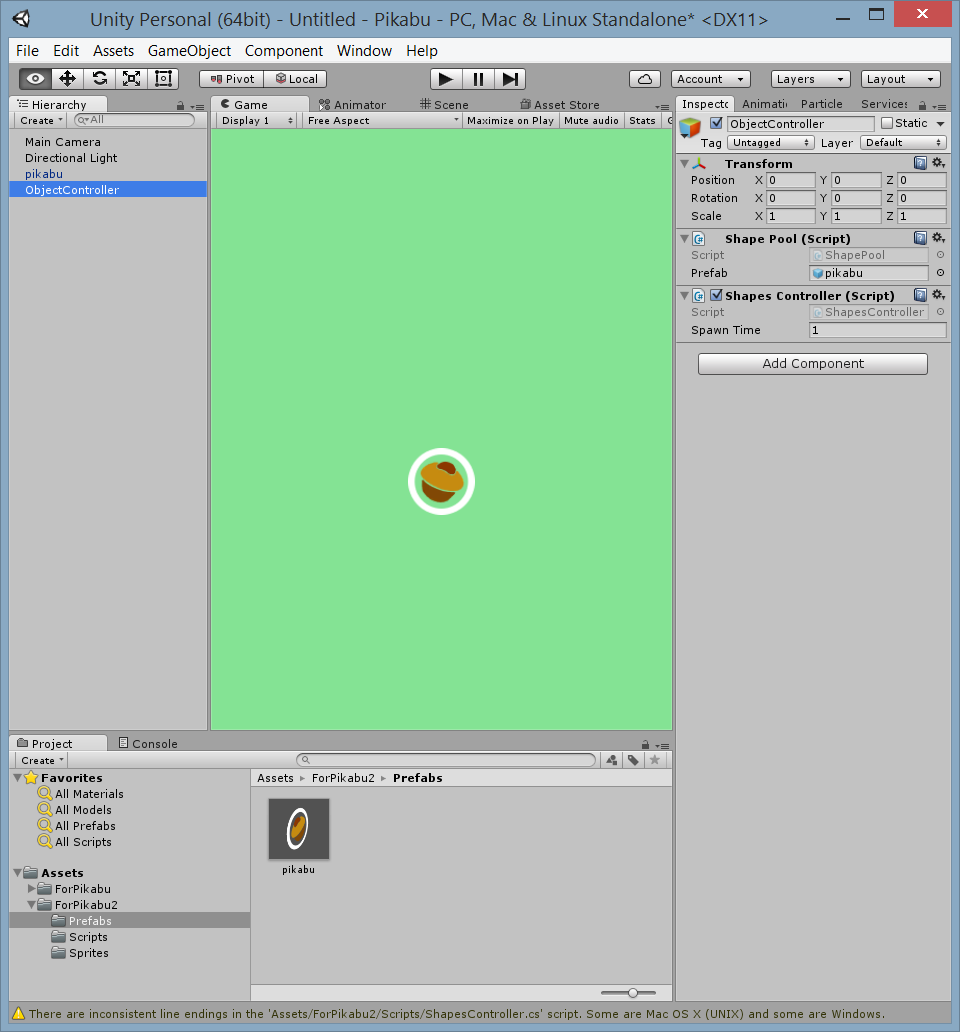Click the Step frame button
Screen dimensions: 960x1032
[511, 78]
